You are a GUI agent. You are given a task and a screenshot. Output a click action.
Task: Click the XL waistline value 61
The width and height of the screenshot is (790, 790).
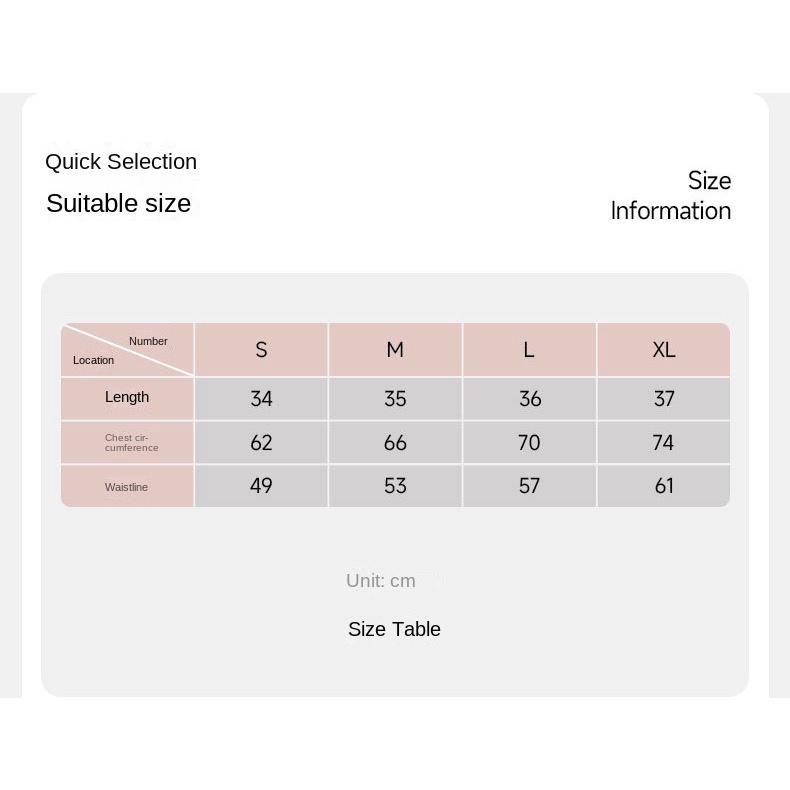click(x=664, y=486)
